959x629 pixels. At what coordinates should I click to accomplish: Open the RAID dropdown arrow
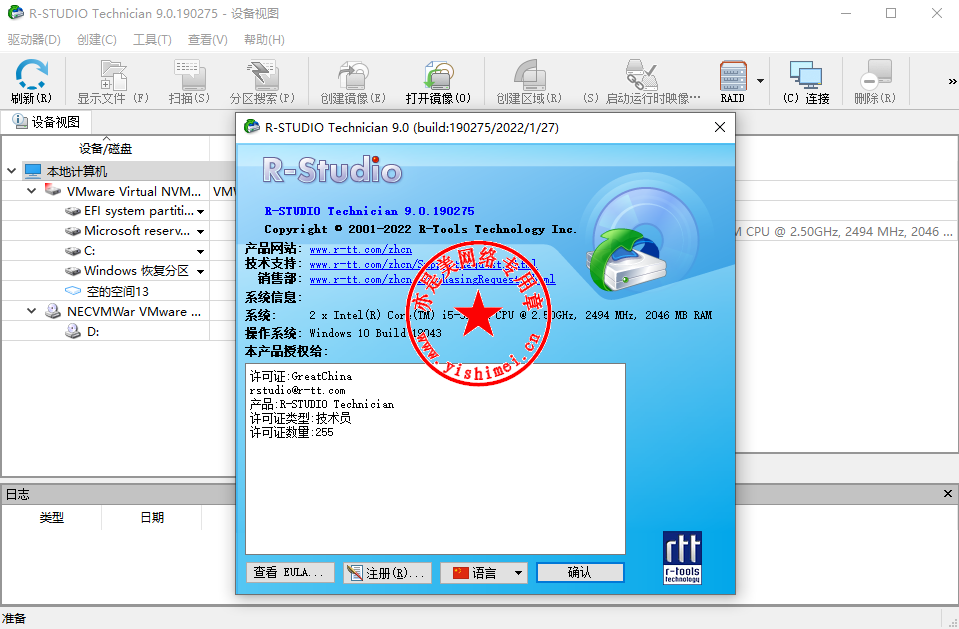[x=760, y=81]
